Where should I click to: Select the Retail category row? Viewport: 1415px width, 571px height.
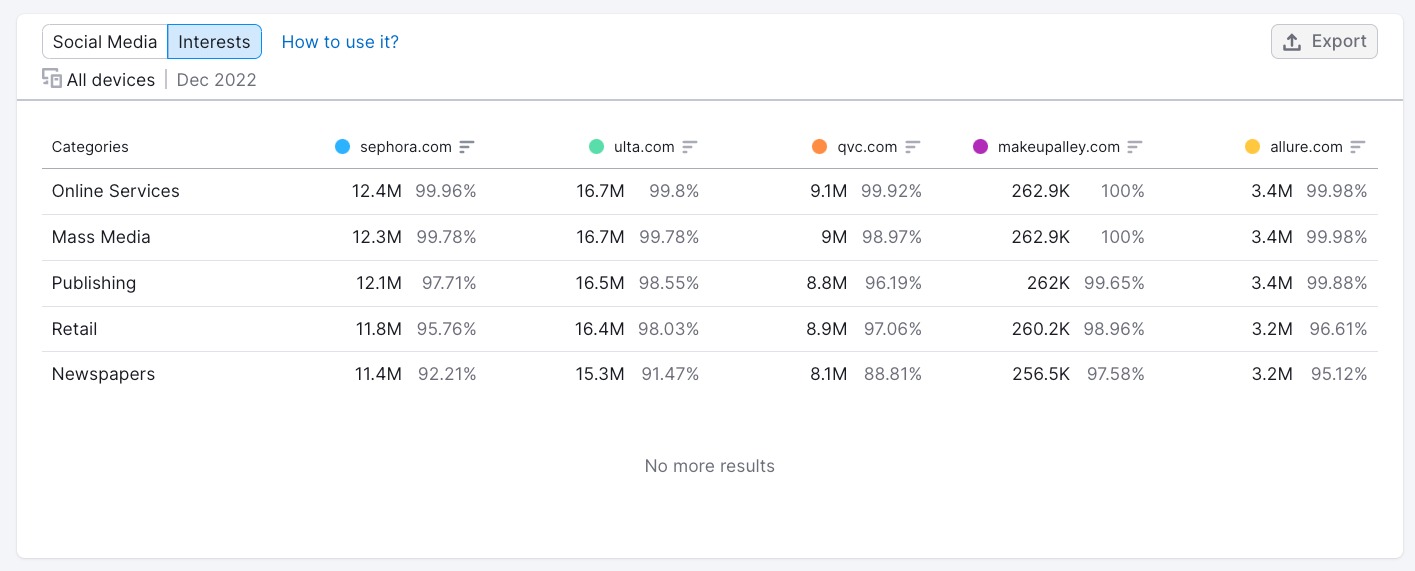710,329
